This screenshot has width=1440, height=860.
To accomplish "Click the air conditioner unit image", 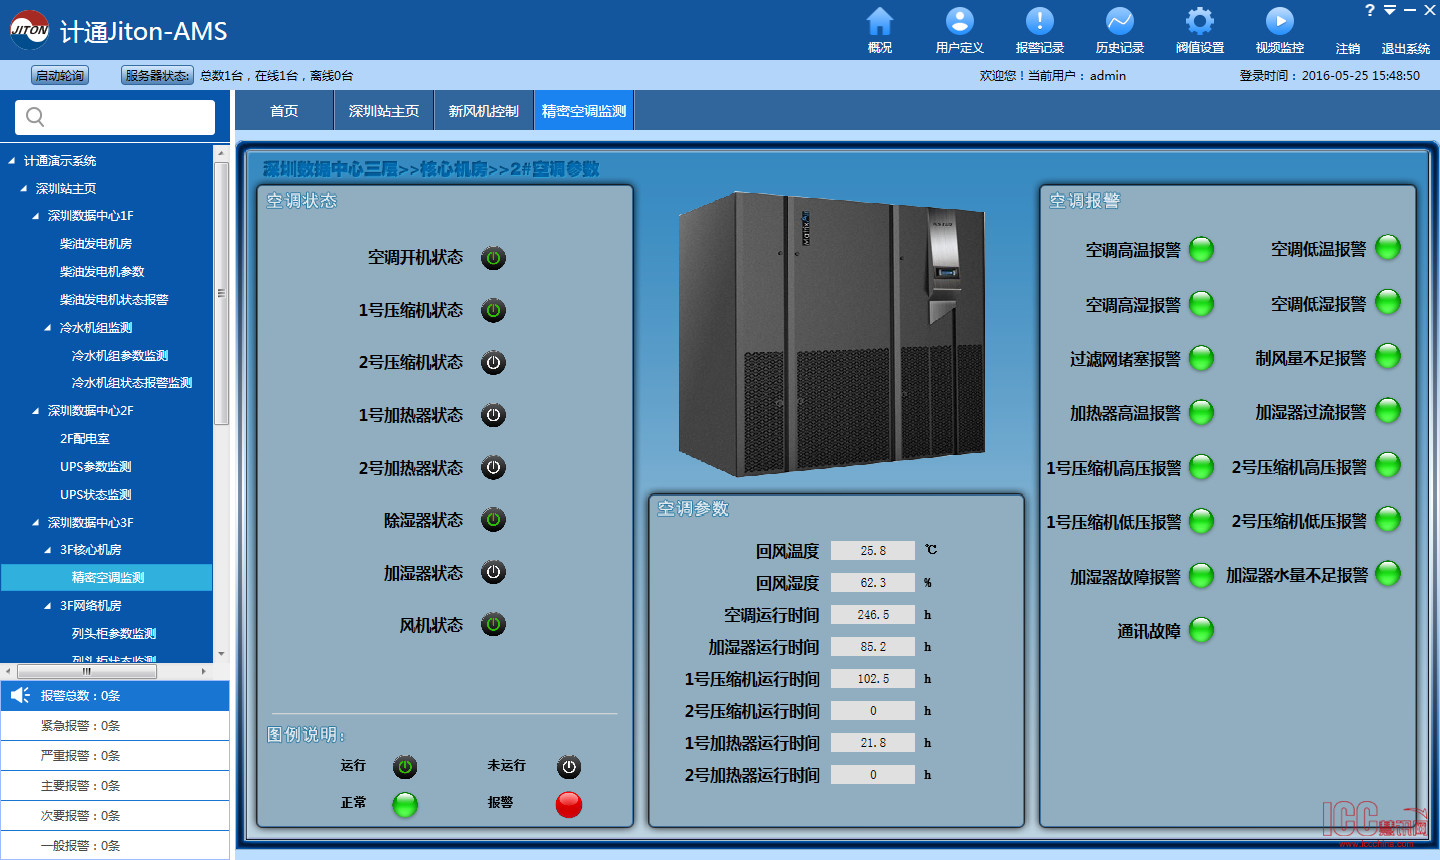I will (x=832, y=335).
